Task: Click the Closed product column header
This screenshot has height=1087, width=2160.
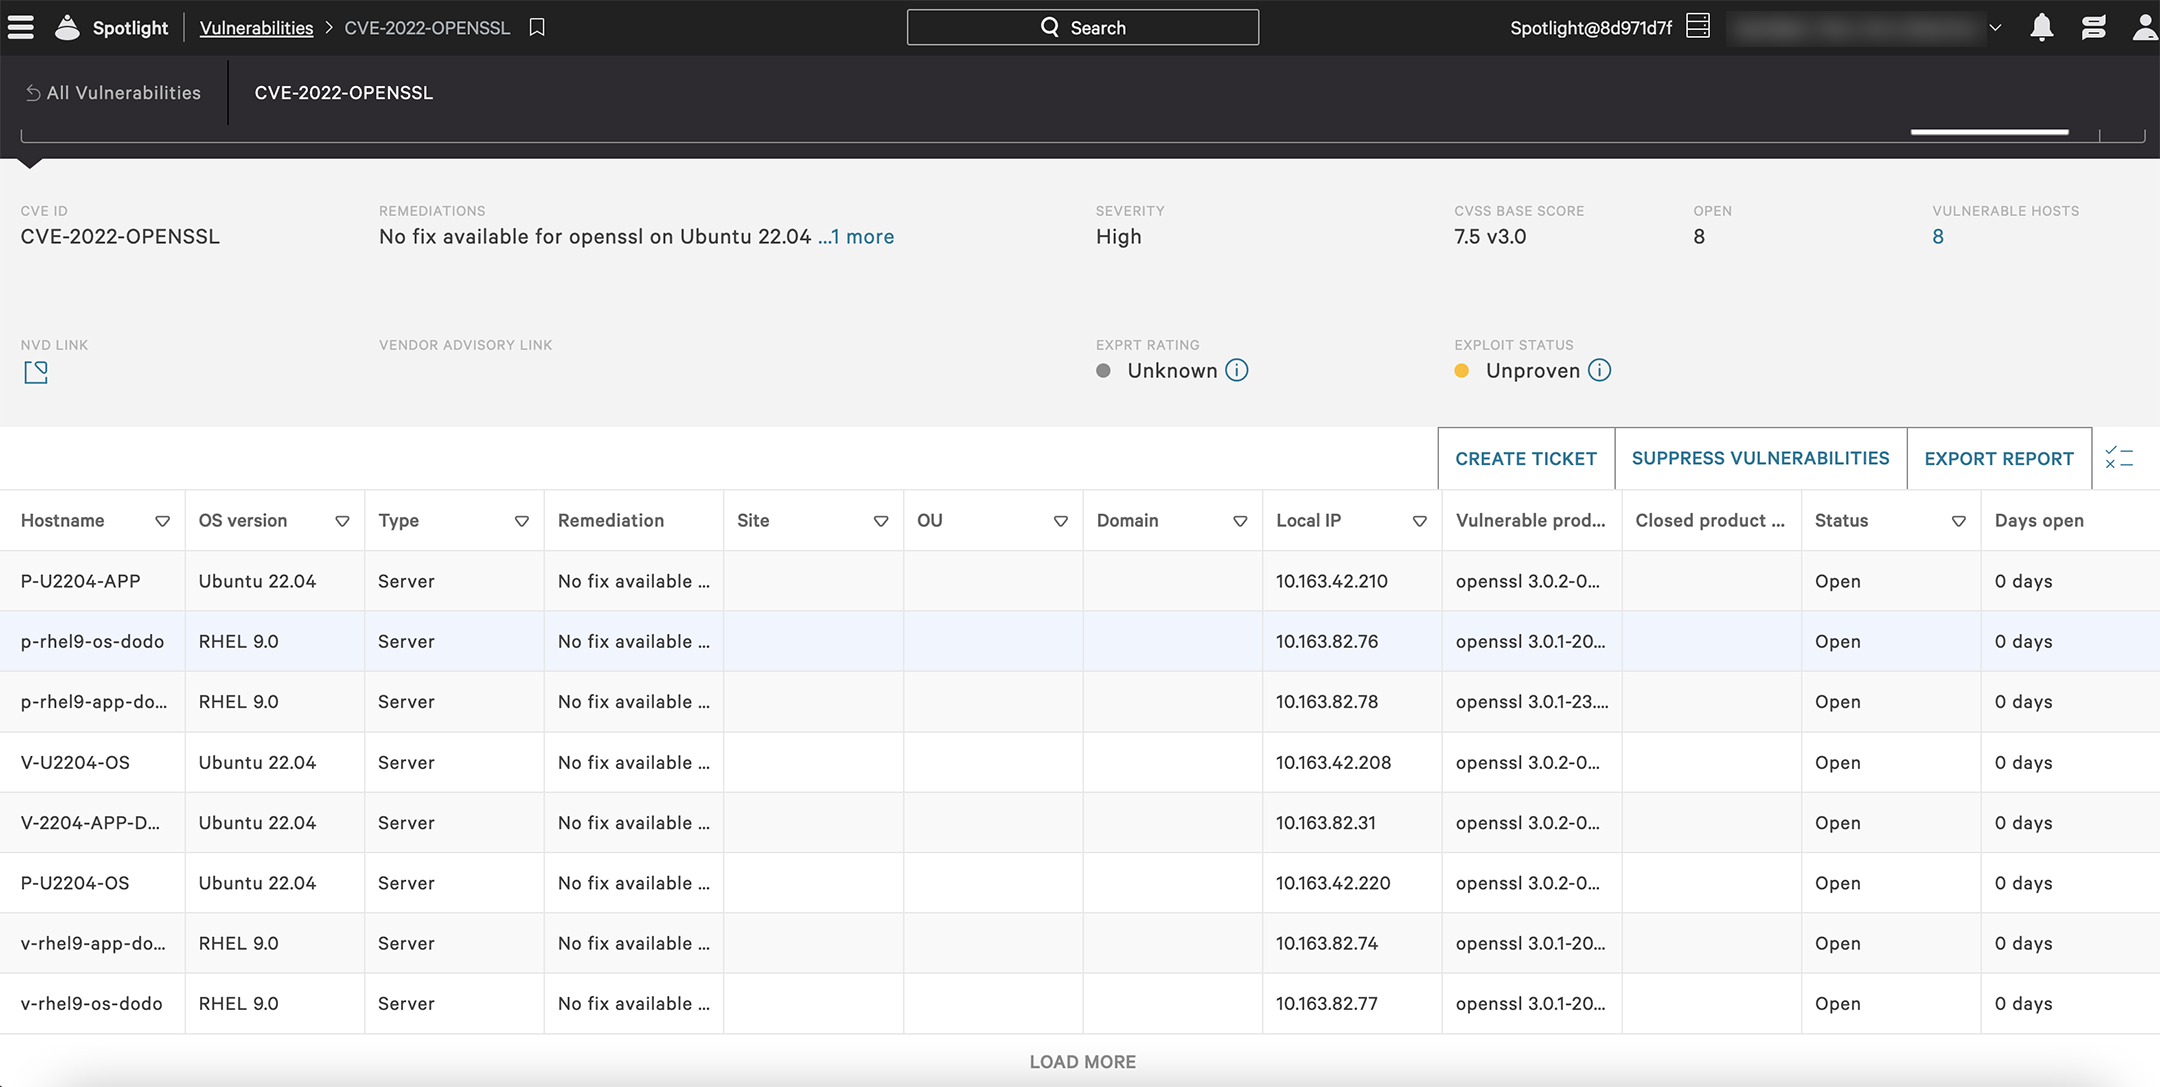Action: pos(1710,521)
